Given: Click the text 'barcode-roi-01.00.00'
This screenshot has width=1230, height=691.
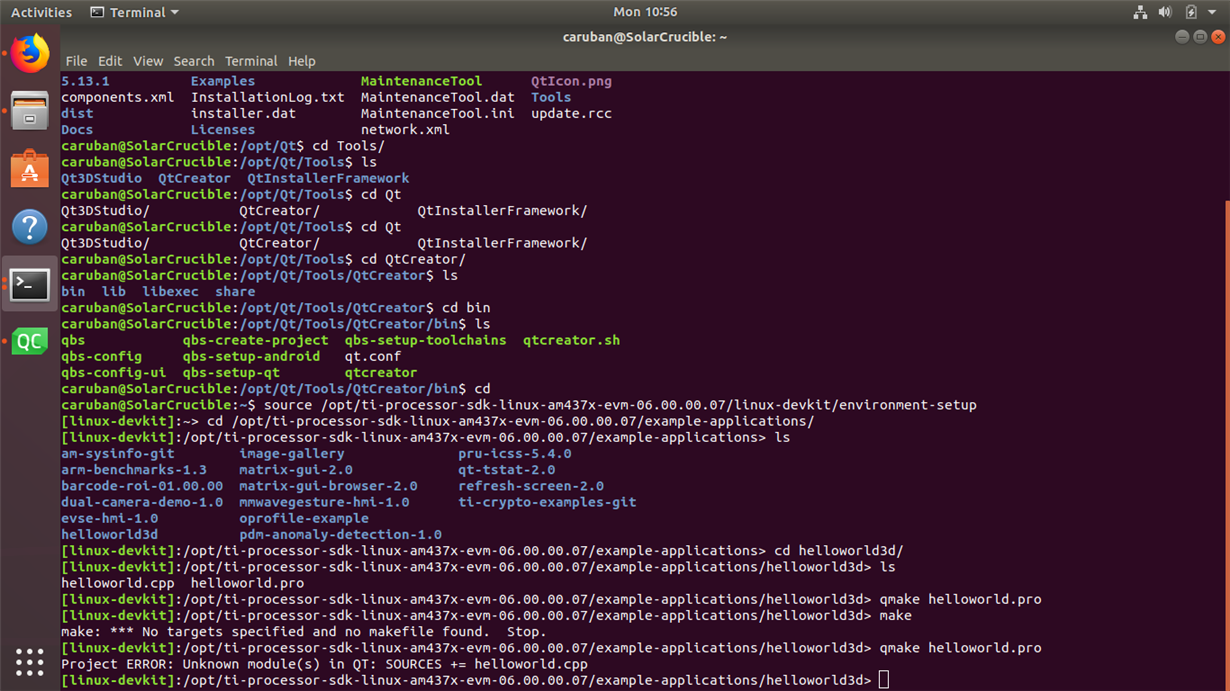Looking at the screenshot, I should (x=142, y=486).
